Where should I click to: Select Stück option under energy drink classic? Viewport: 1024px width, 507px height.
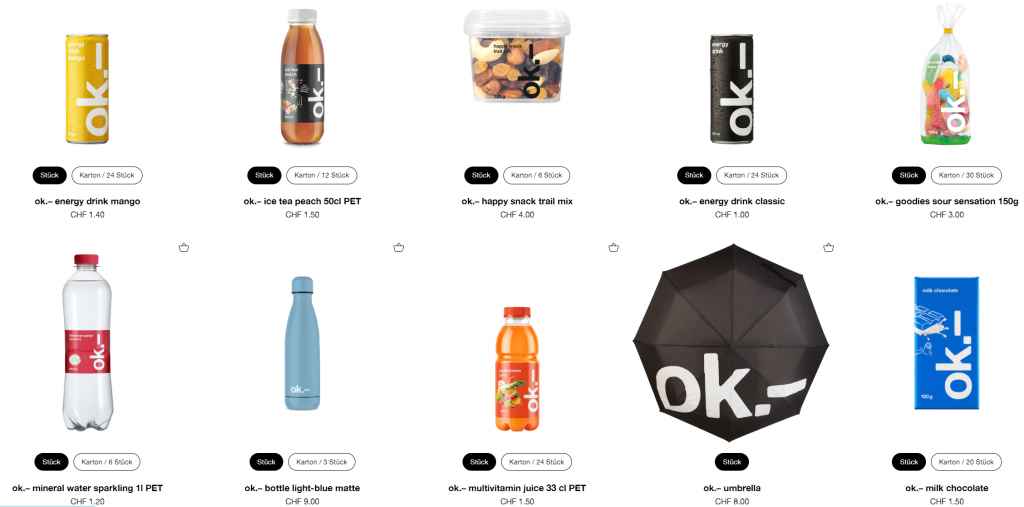694,175
